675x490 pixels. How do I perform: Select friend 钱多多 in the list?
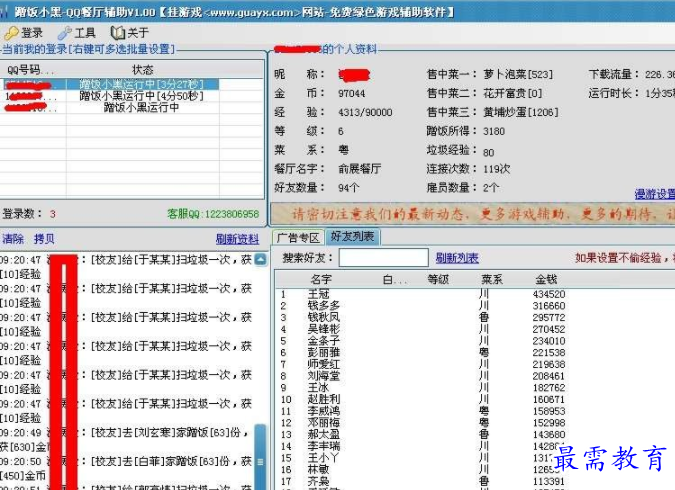click(324, 306)
